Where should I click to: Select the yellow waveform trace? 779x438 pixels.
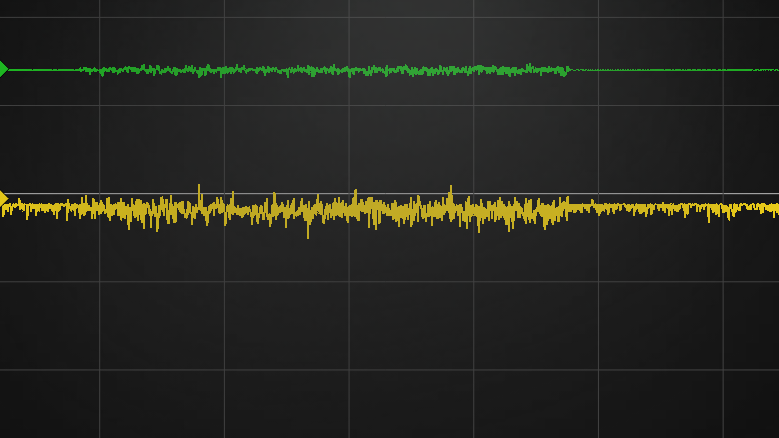[400, 210]
